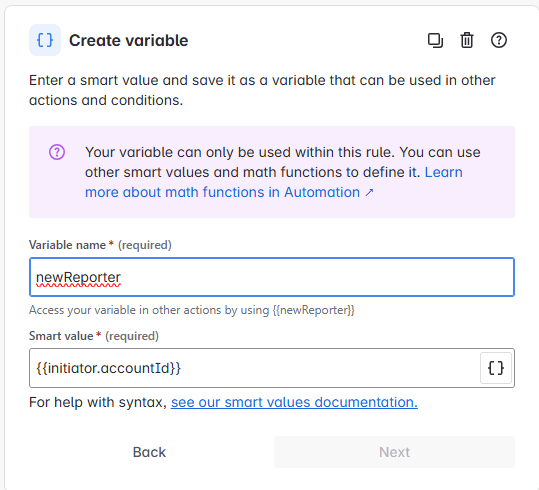539x490 pixels.
Task: Click into the Smart value input field
Action: 254,368
